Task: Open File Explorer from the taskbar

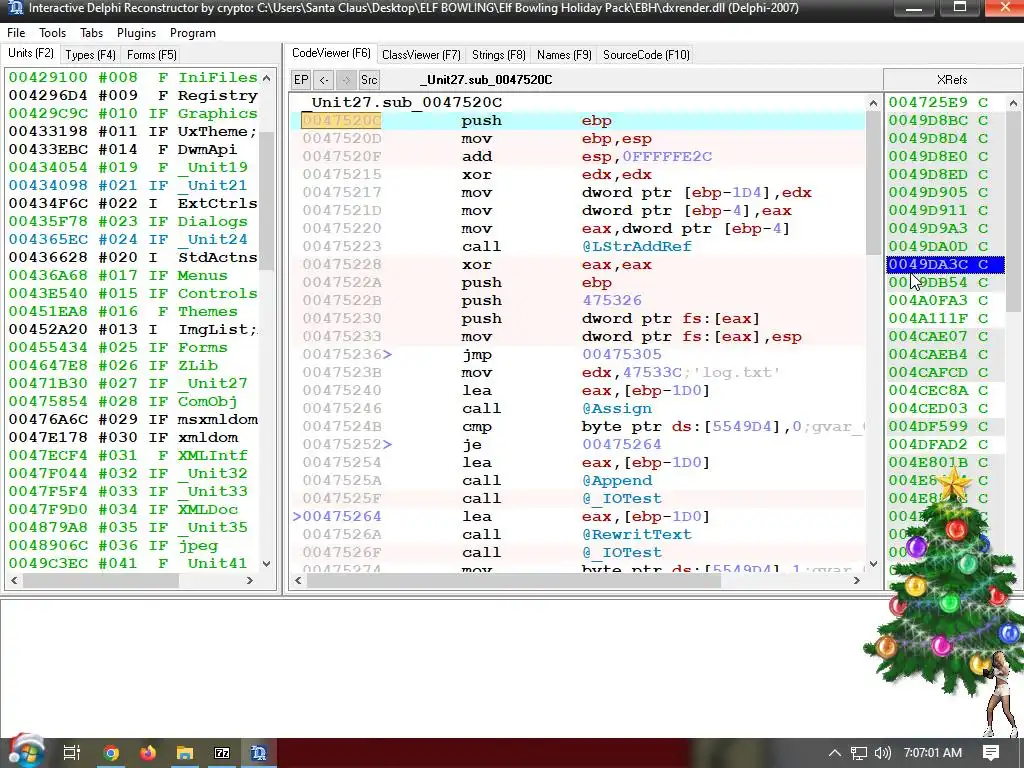Action: [x=185, y=753]
